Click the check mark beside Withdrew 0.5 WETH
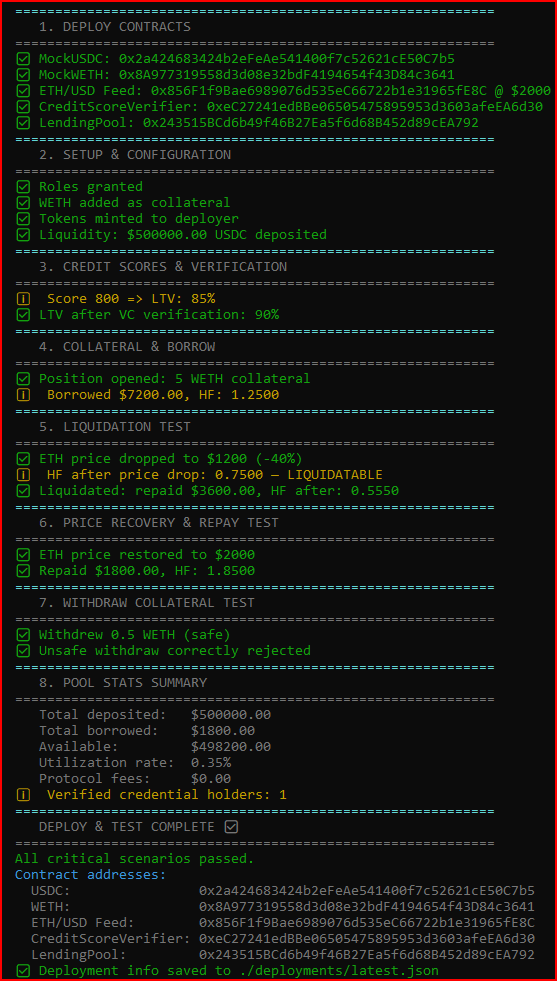 [23, 635]
